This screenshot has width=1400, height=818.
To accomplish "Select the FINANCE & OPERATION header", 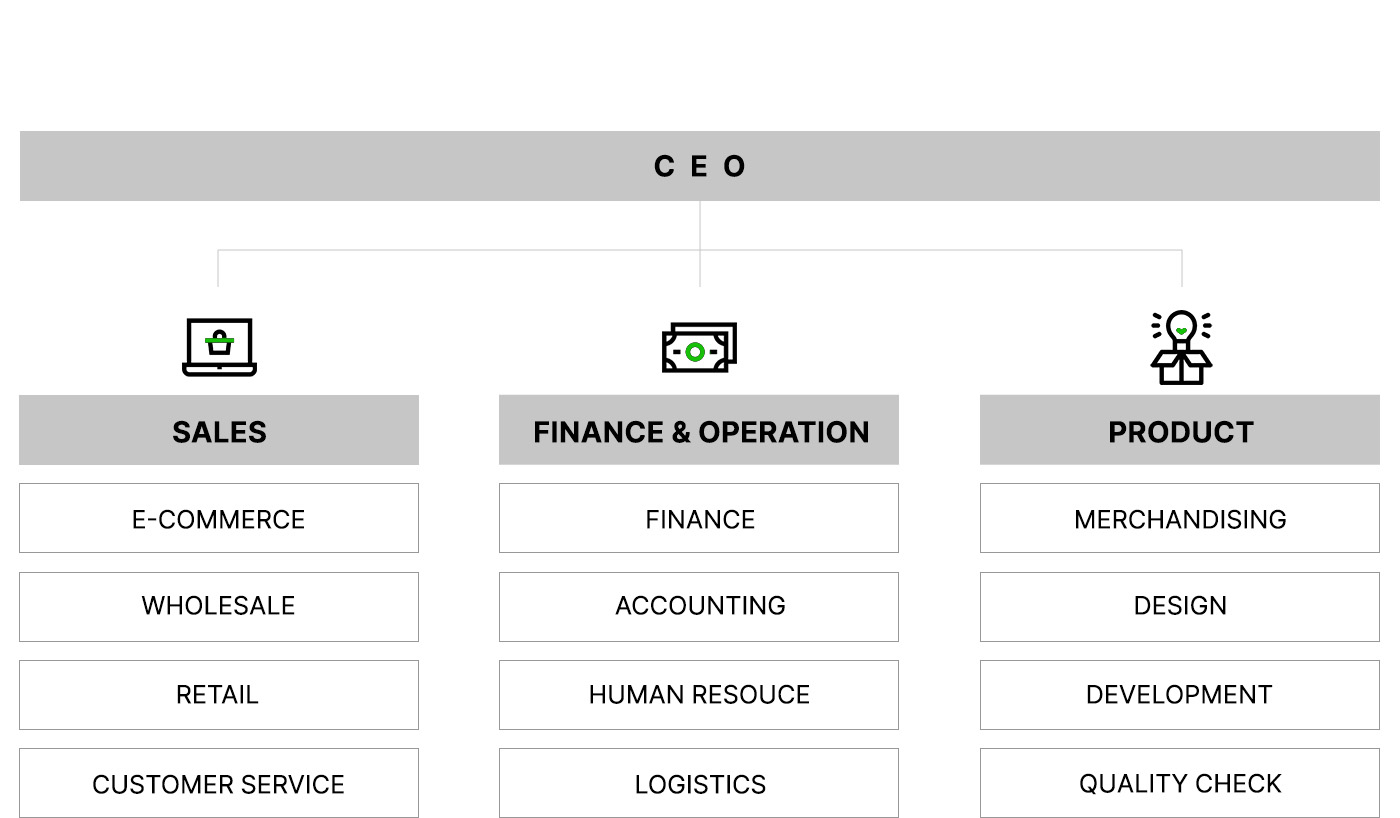I will point(699,431).
